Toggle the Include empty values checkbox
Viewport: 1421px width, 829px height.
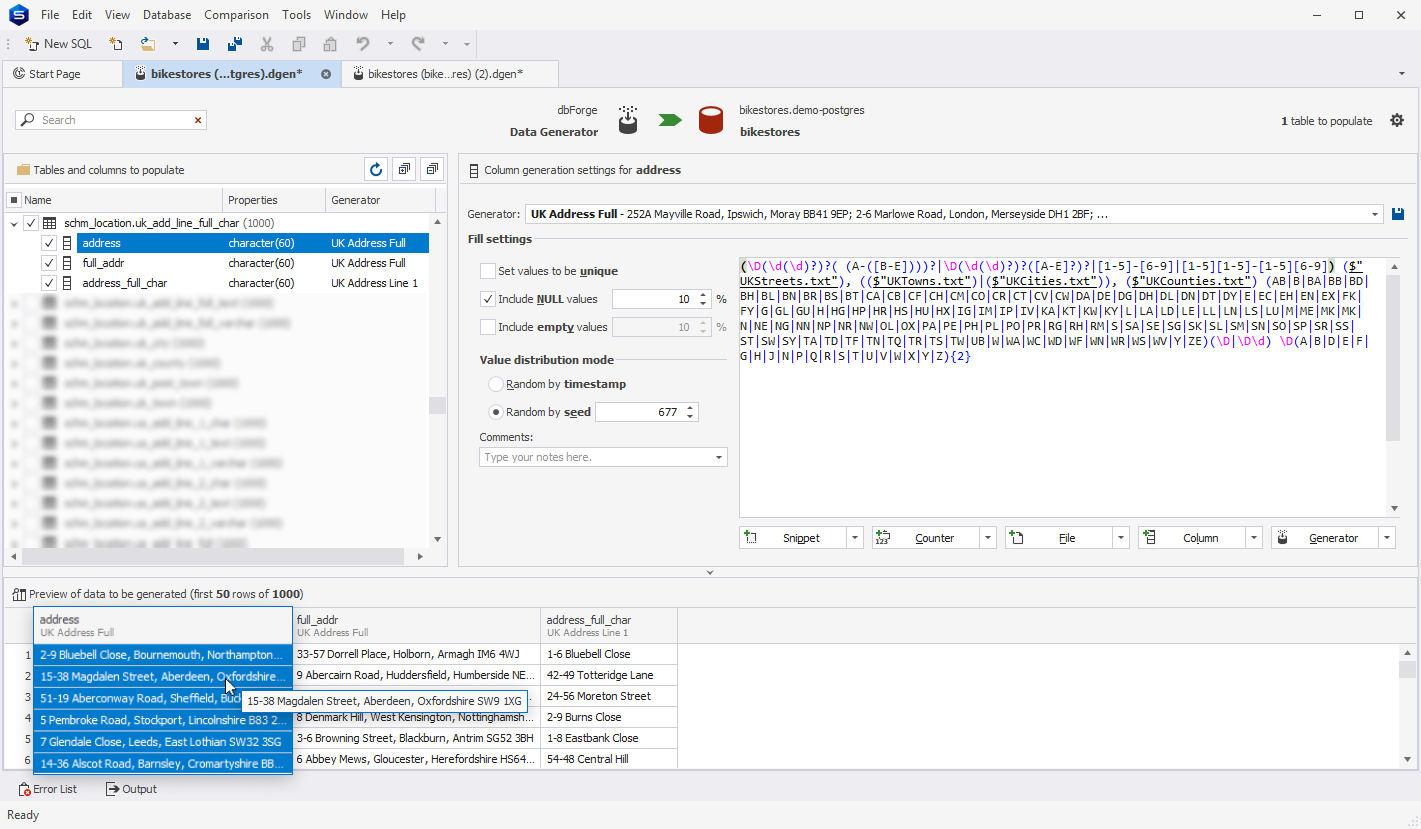point(488,327)
